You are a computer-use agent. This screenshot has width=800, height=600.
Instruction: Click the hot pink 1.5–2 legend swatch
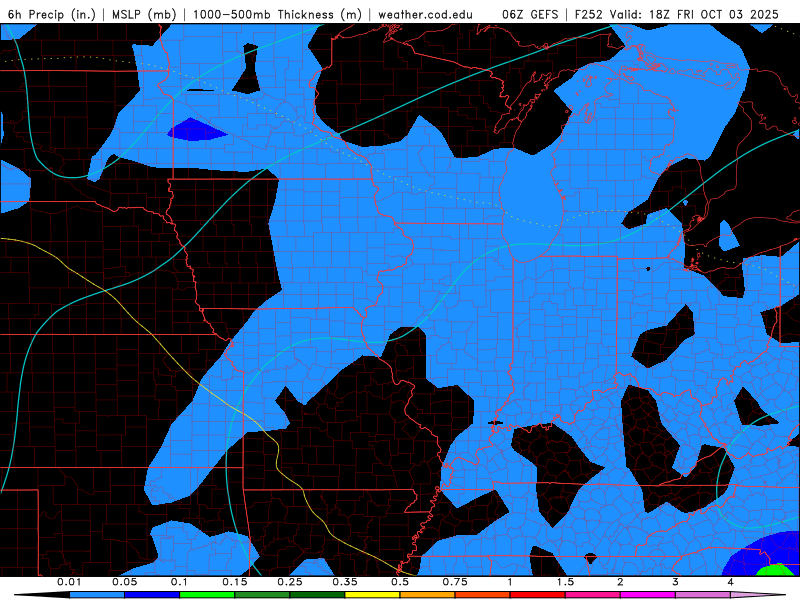click(x=593, y=595)
